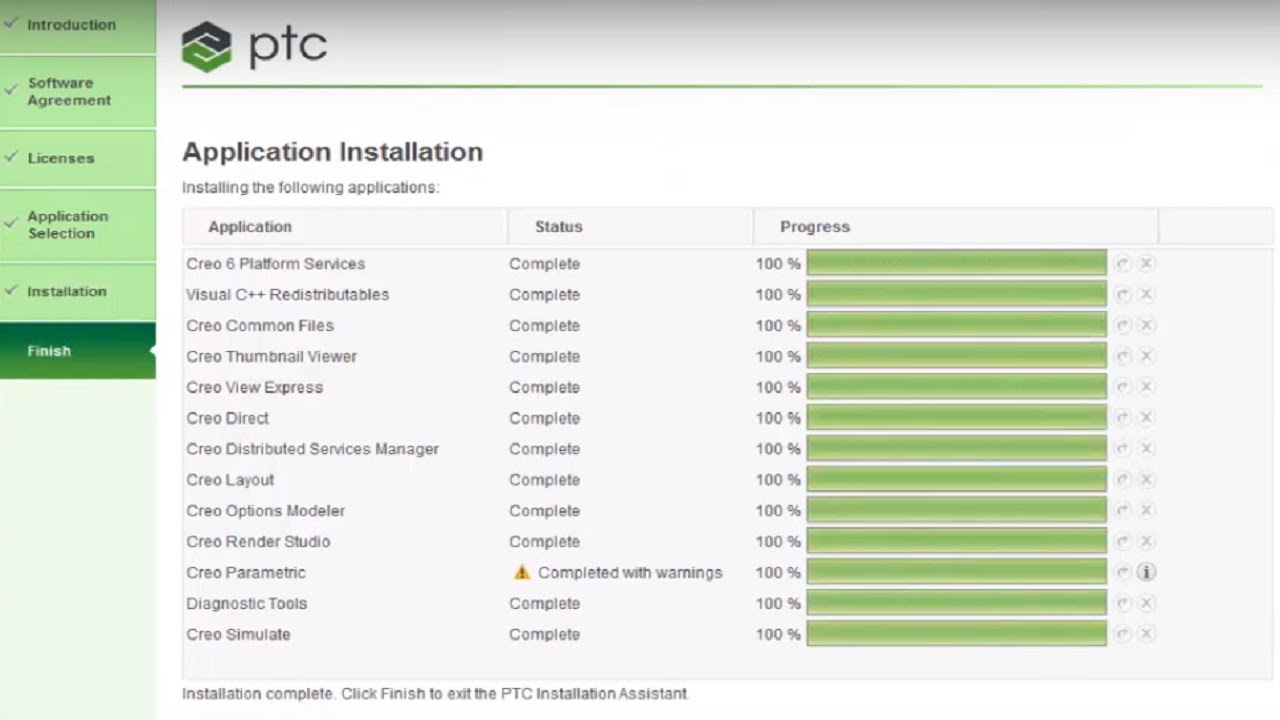Click the cancel X icon for Creo Common Files
Screen dimensions: 1280x720
coord(1147,326)
